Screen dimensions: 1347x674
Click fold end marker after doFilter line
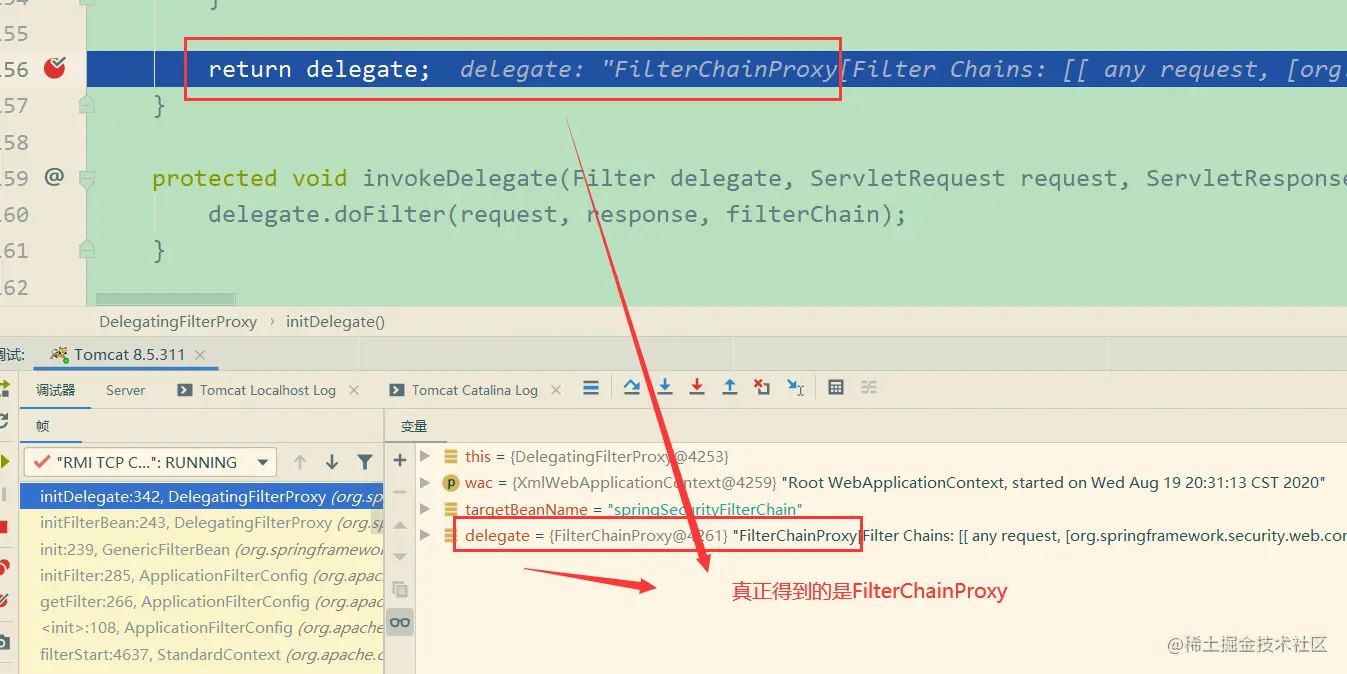87,249
